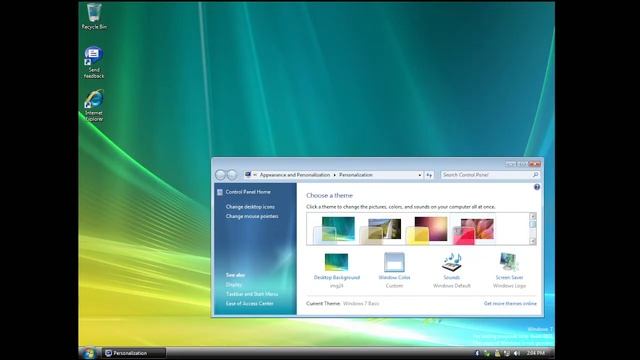This screenshot has height=360, width=640.
Task: Click the Screen Saver text label
Action: (509, 278)
